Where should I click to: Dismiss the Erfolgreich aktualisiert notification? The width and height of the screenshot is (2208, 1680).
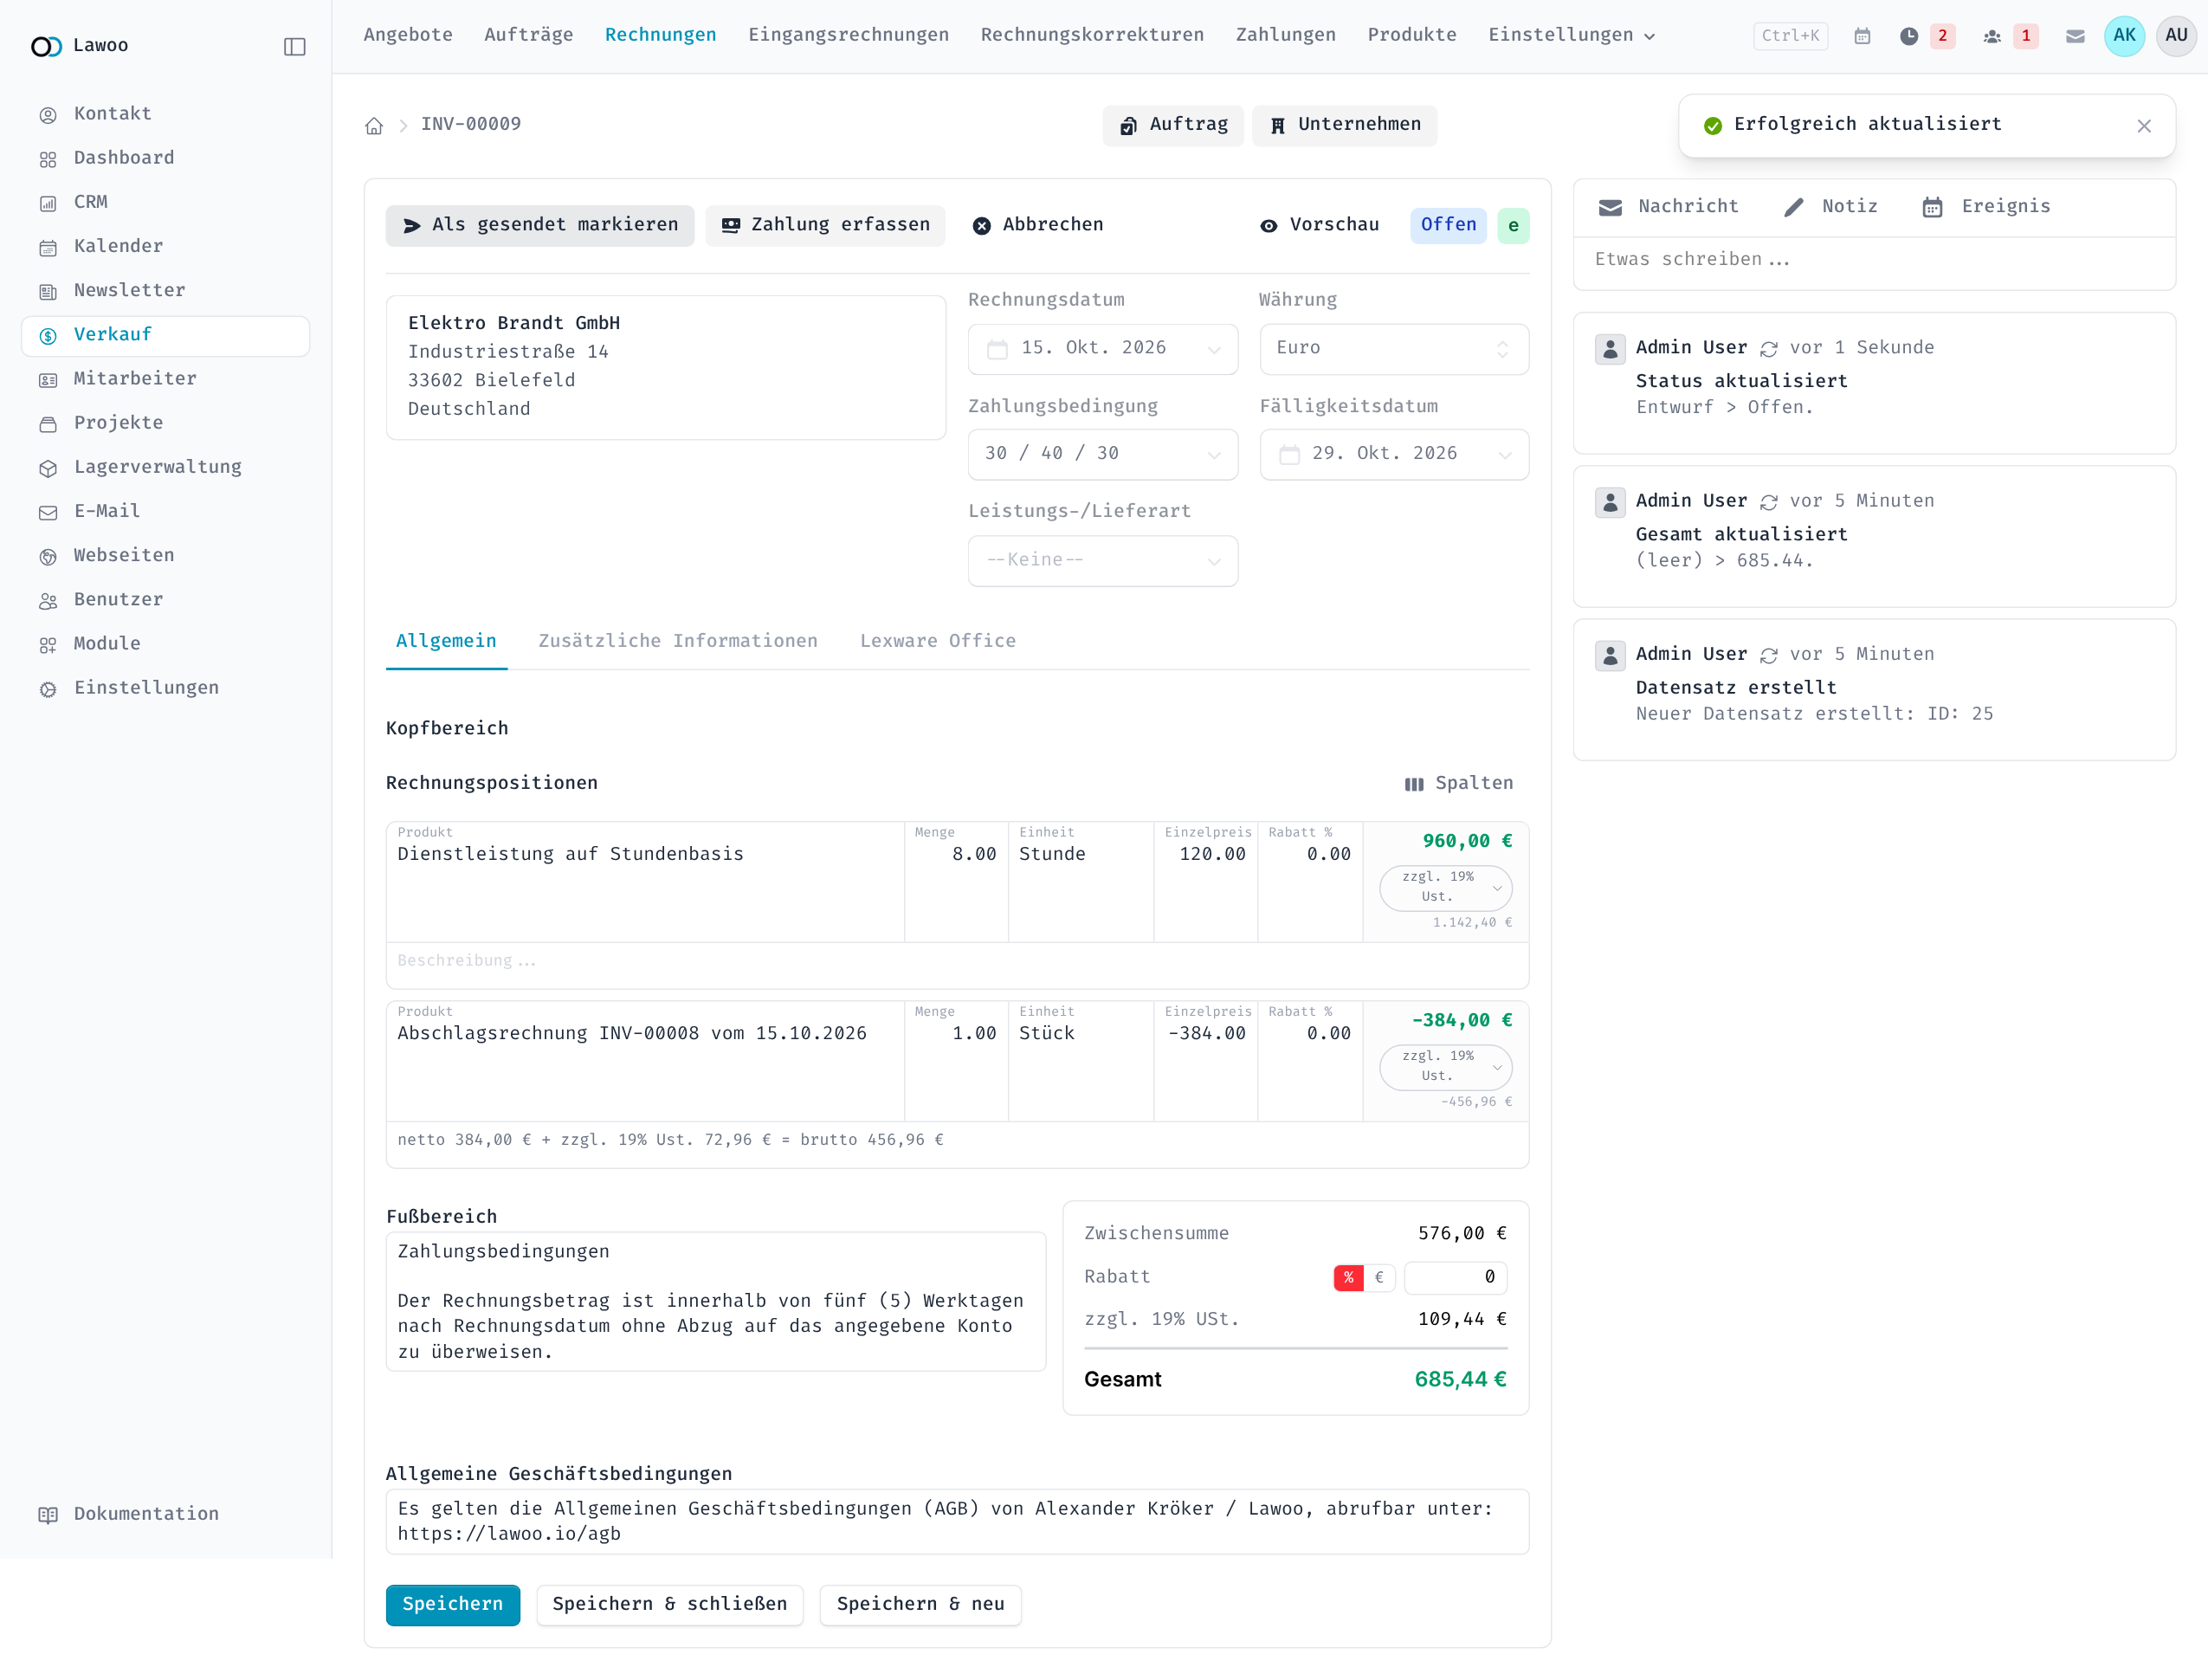point(2144,125)
